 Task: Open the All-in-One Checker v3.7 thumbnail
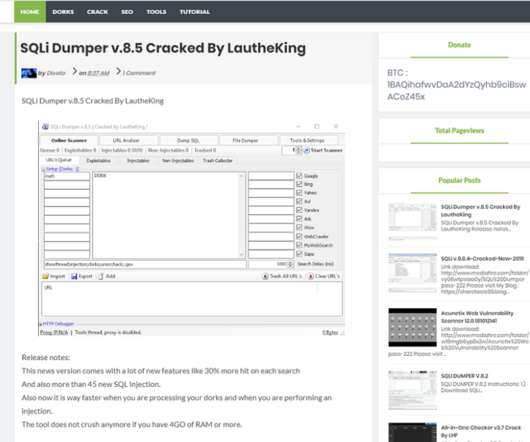[412, 432]
